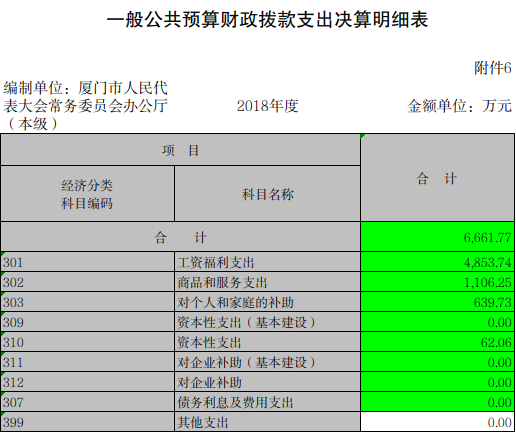Select the 项目 header cell
The height and width of the screenshot is (432, 516).
click(x=180, y=150)
